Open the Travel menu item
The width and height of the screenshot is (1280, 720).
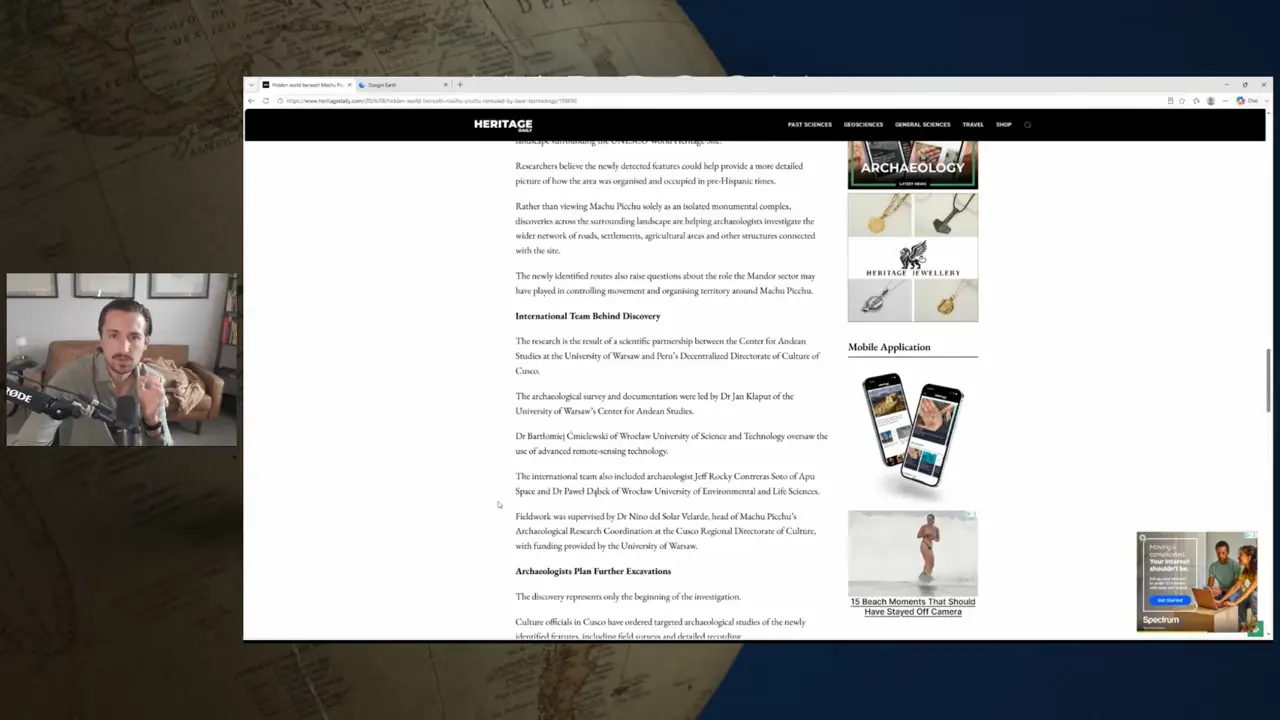click(x=973, y=125)
